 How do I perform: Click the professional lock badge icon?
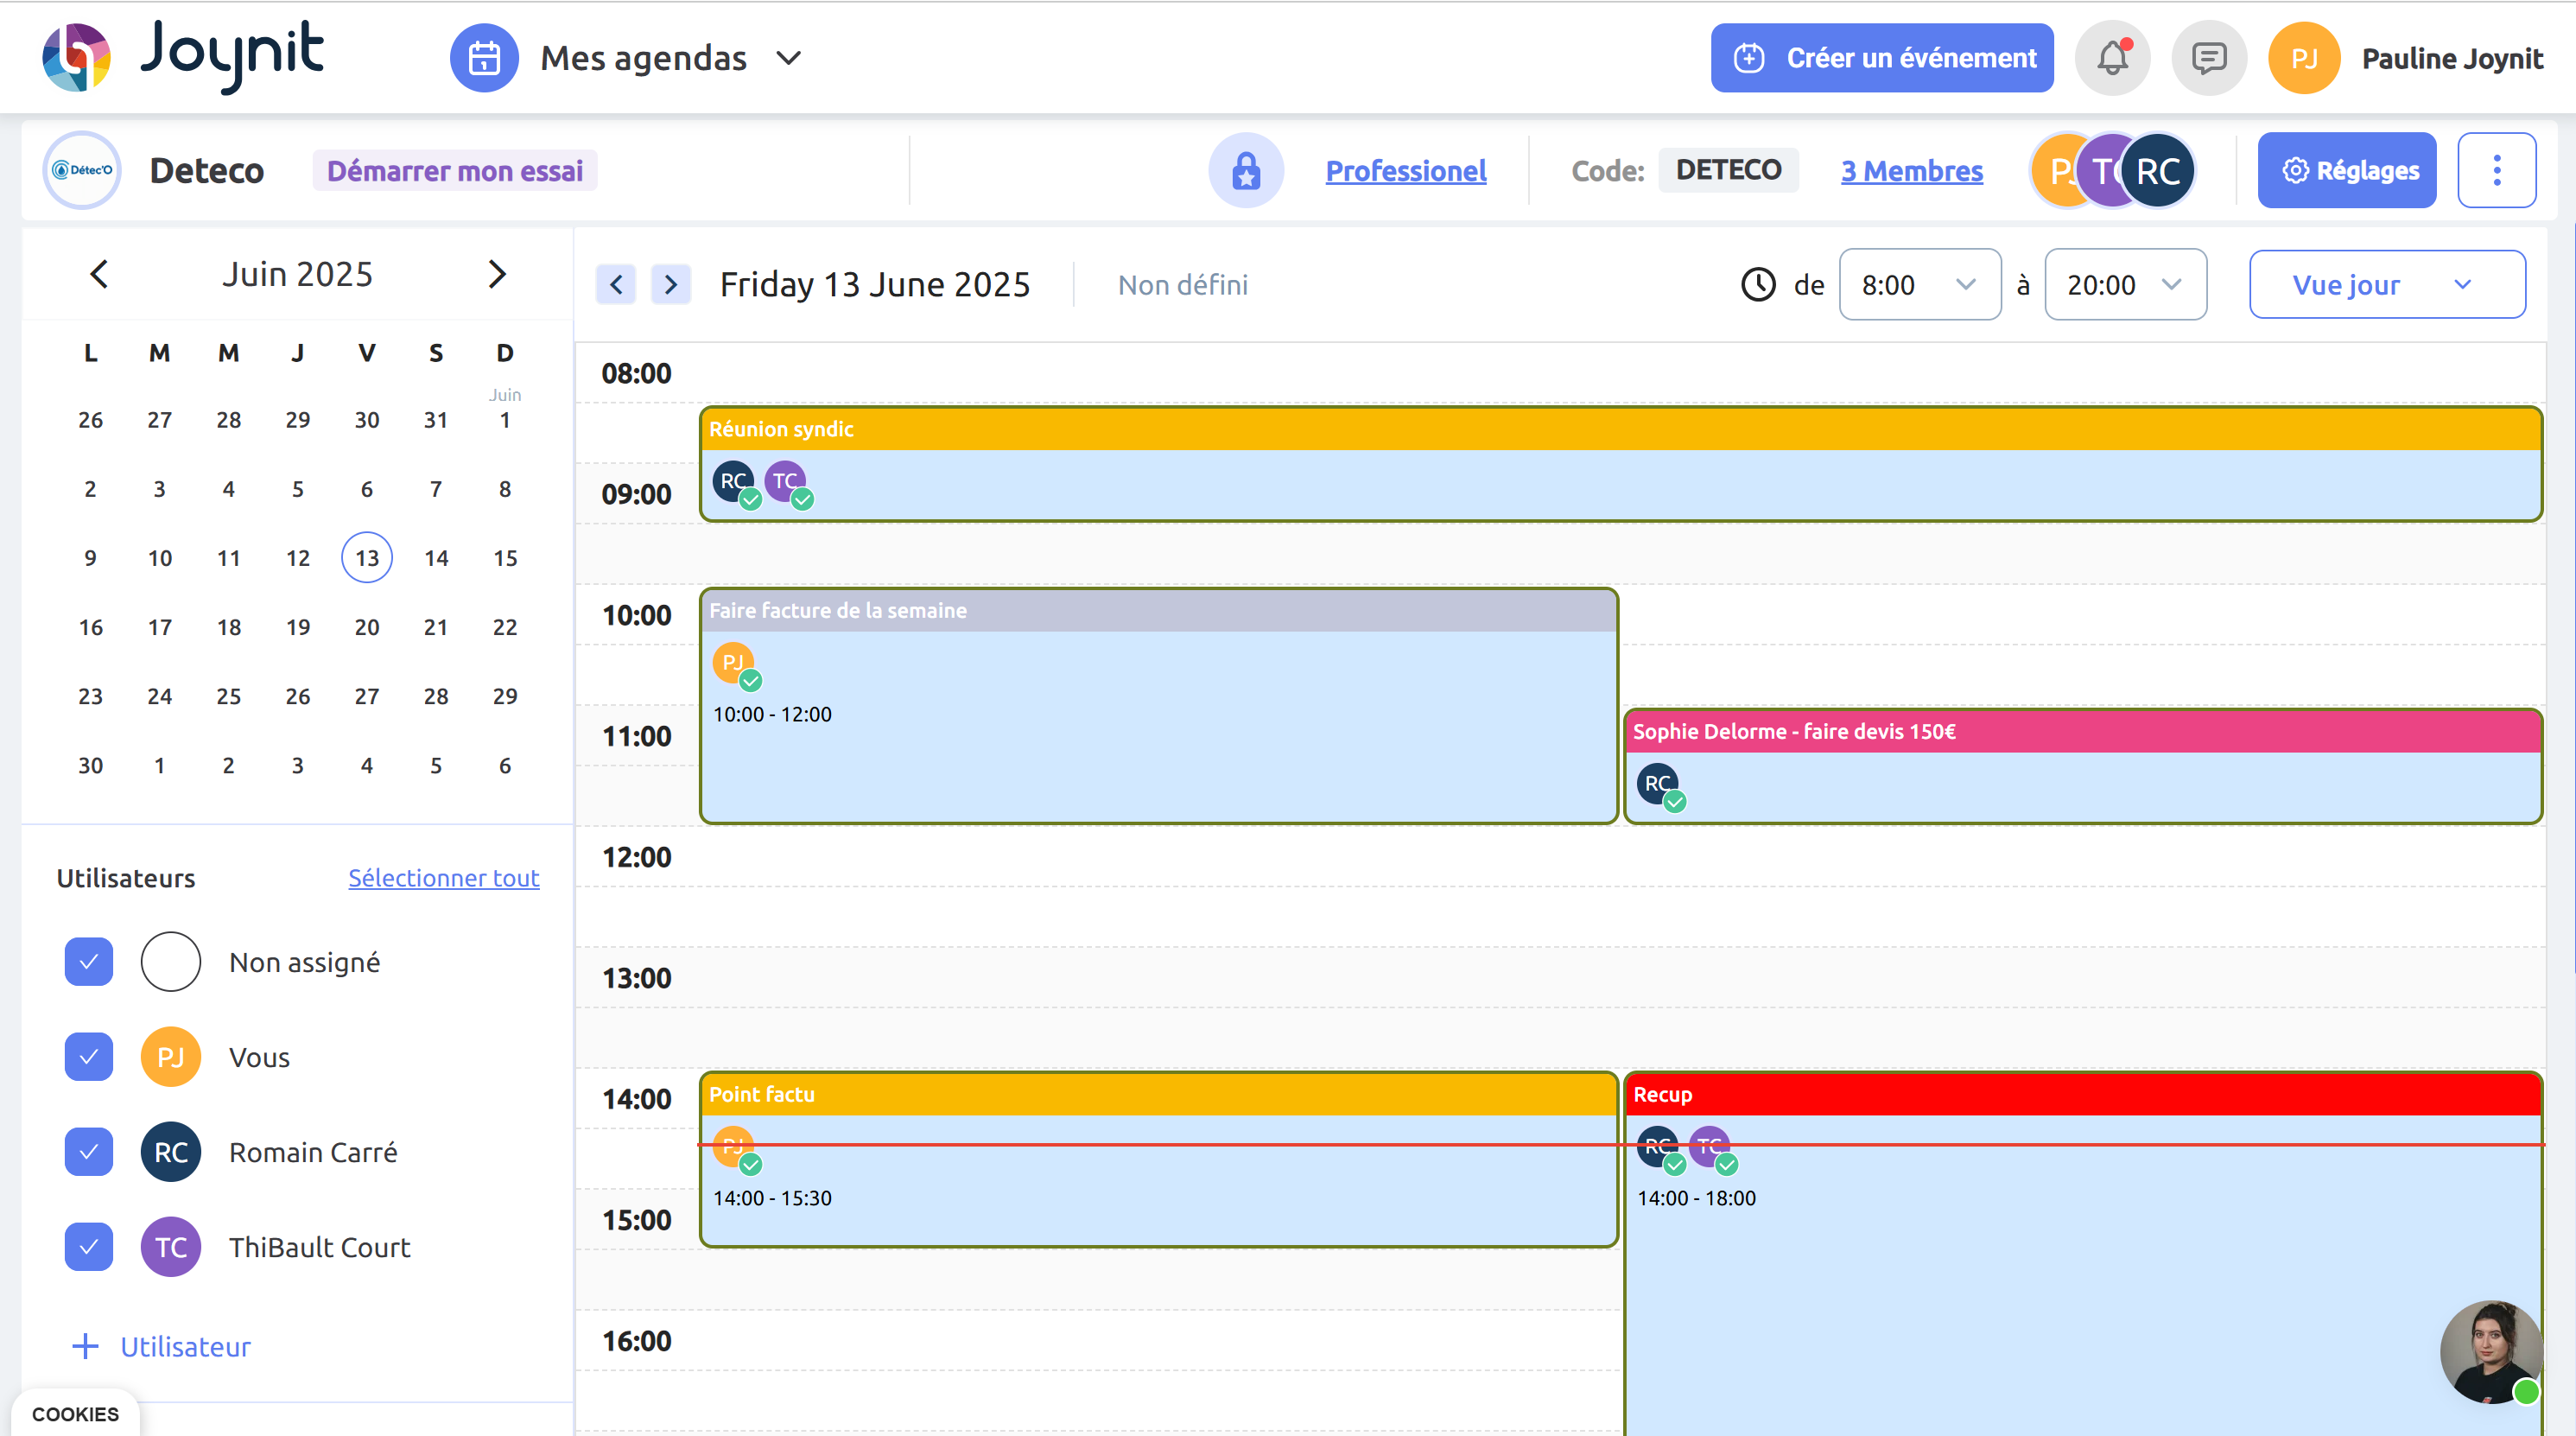(1245, 171)
